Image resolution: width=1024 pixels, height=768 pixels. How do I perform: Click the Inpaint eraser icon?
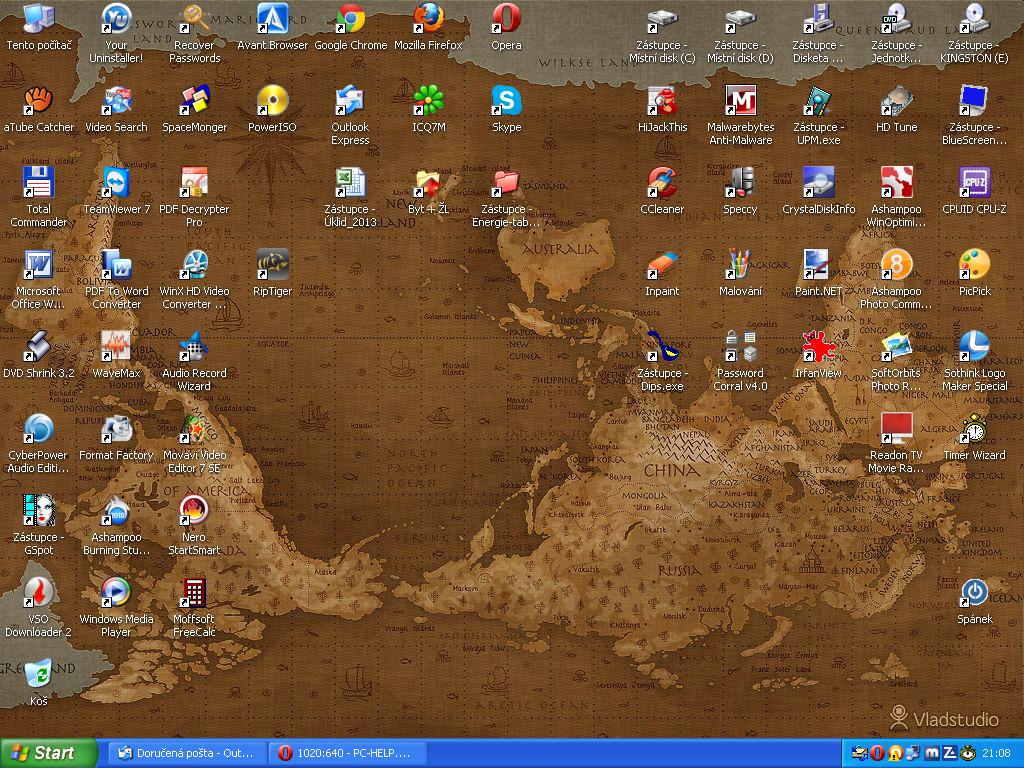click(662, 264)
